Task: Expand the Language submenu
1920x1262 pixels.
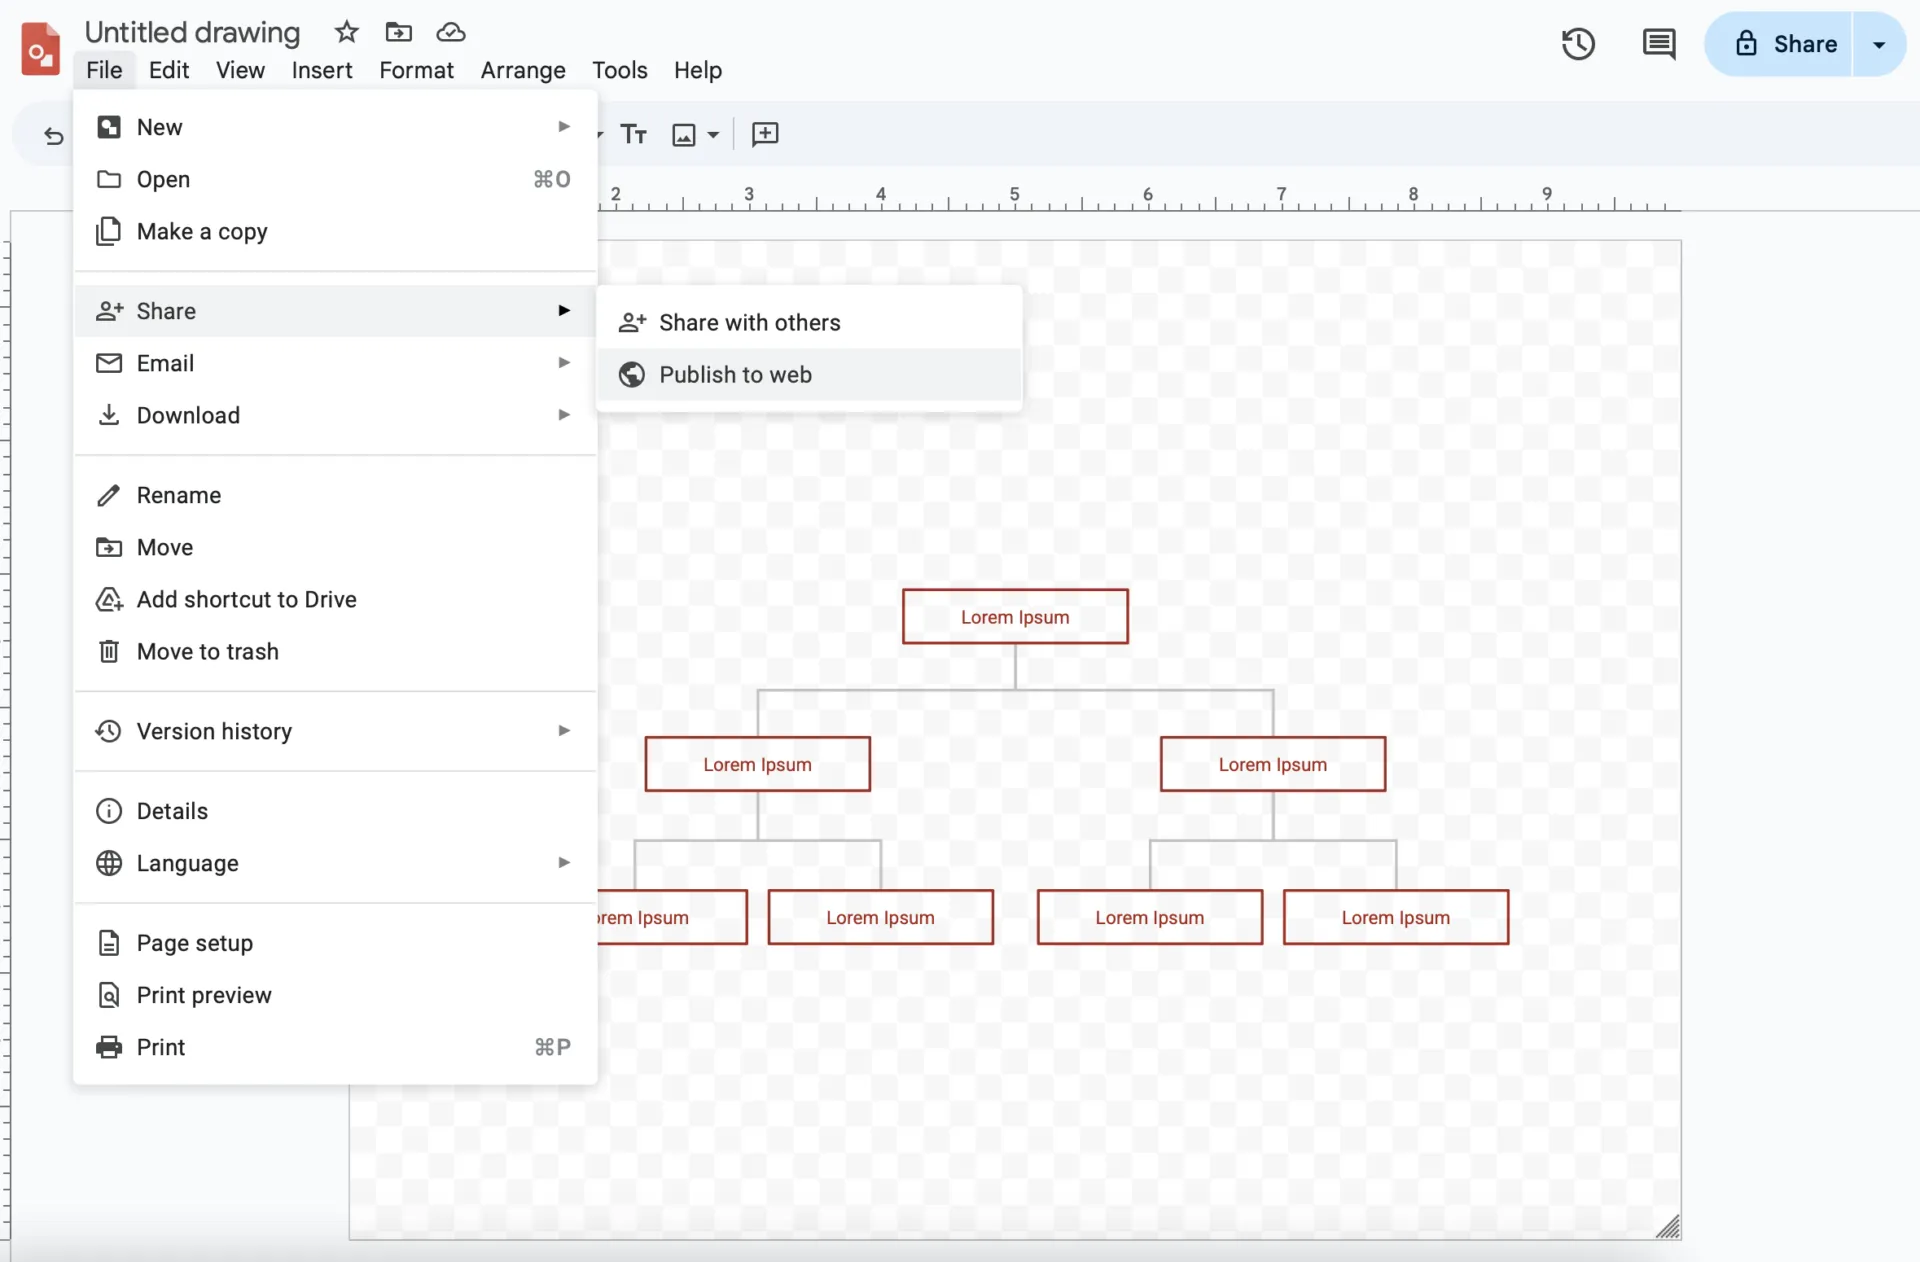Action: (x=335, y=863)
